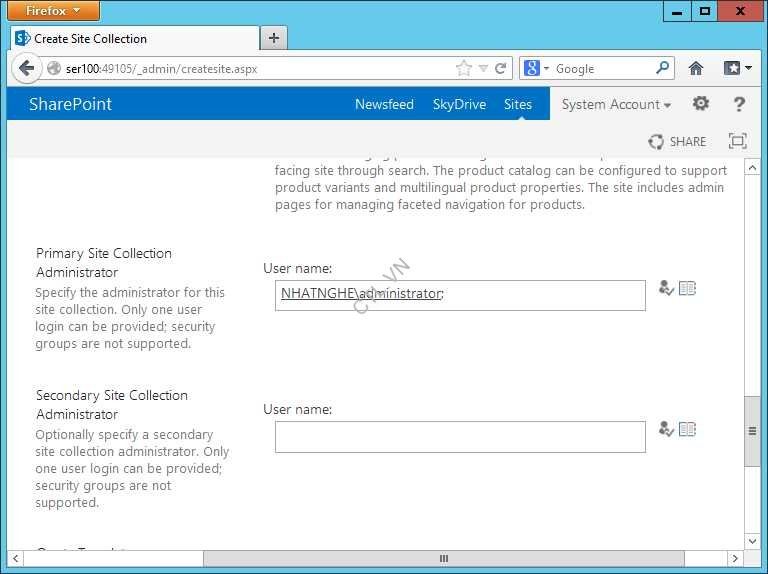The image size is (768, 574).
Task: Click the SHARE button
Action: coord(677,141)
